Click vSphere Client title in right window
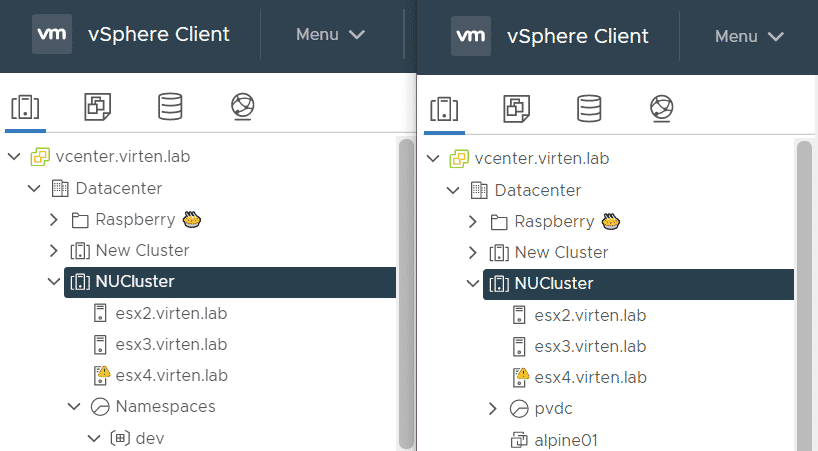Screen dimensions: 818x451 pos(578,36)
